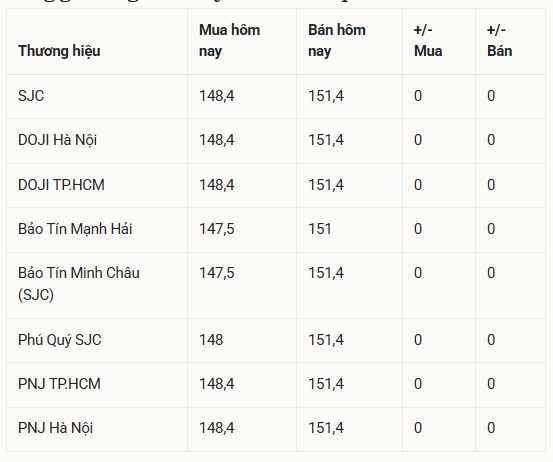Select the Phú Quý SJC row label

[x=60, y=340]
